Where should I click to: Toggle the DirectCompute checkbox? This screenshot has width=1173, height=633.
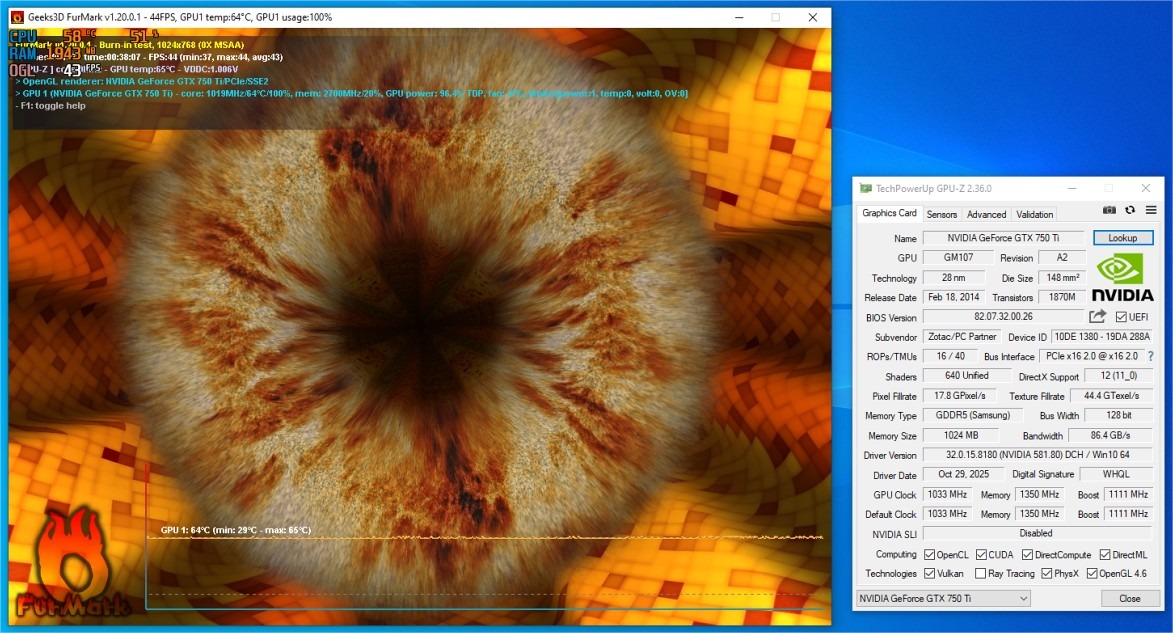(x=1027, y=554)
